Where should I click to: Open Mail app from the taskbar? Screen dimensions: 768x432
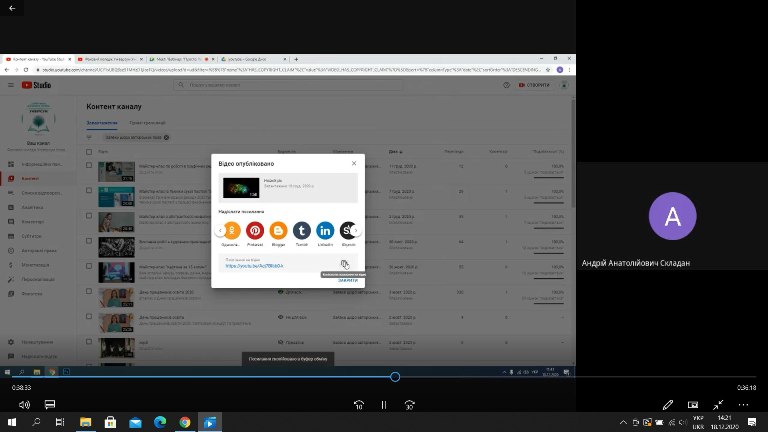coord(135,422)
